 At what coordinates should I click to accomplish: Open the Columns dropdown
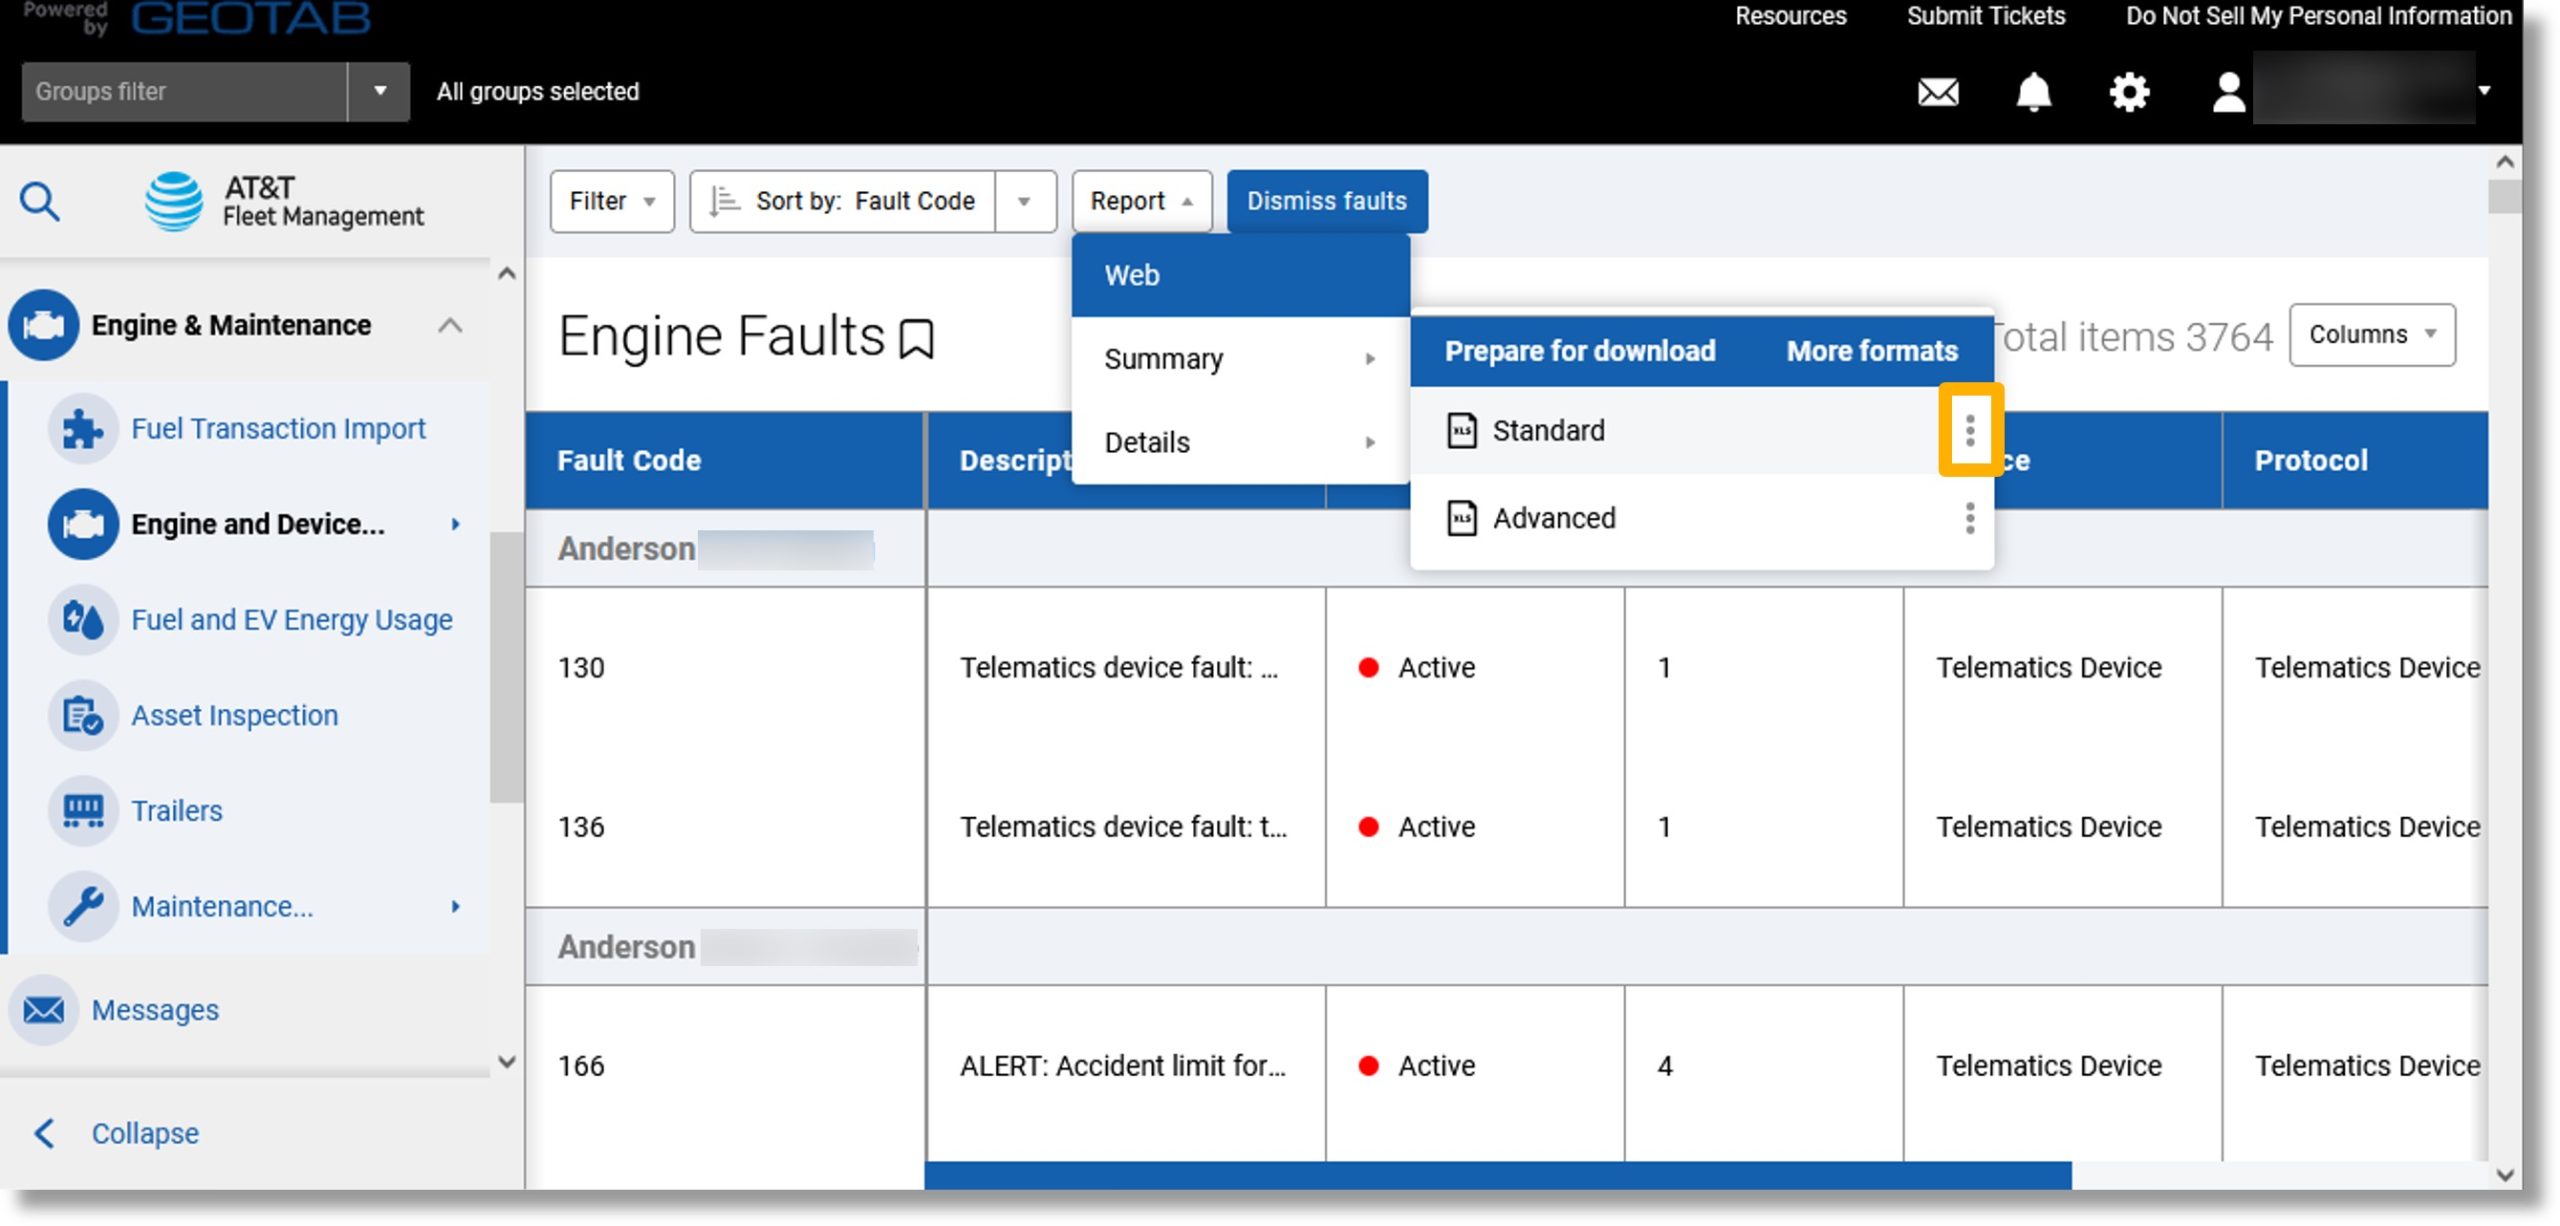pyautogui.click(x=2372, y=335)
